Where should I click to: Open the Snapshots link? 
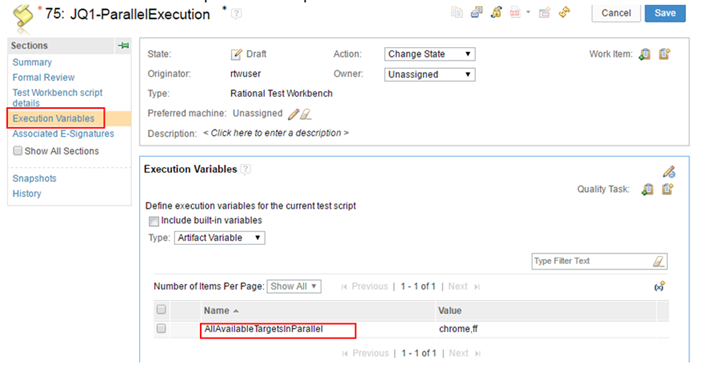pos(34,179)
